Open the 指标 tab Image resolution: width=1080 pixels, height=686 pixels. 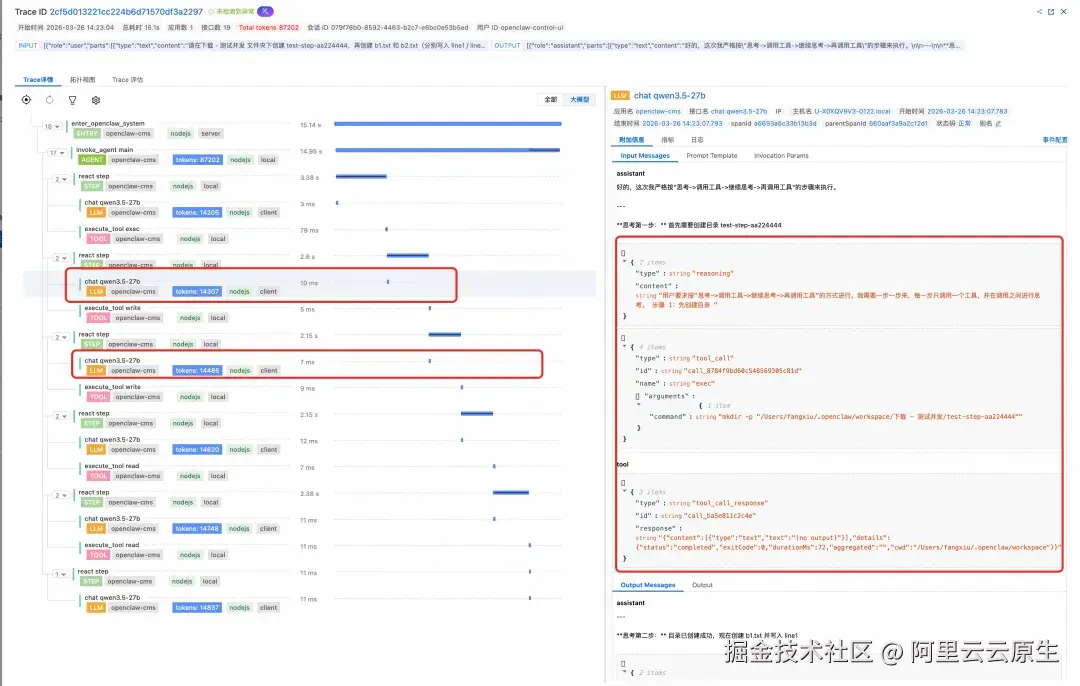point(667,140)
